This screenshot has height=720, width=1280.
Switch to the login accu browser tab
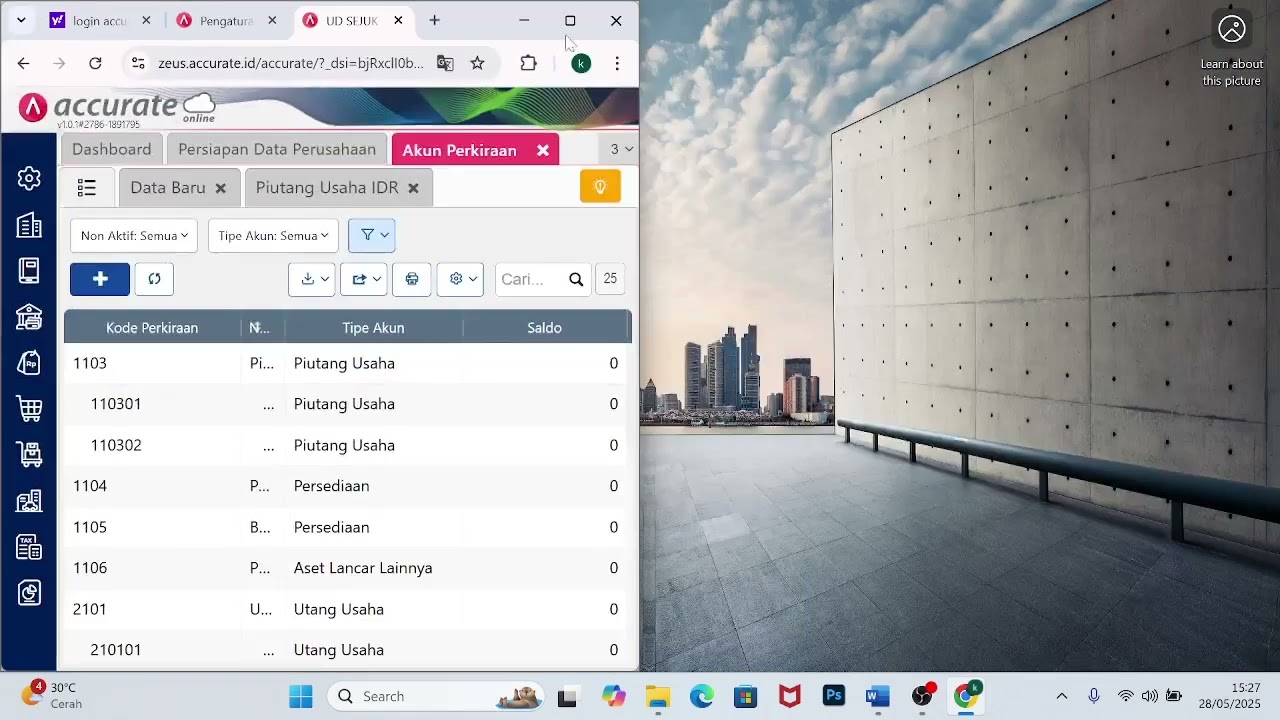pos(100,20)
